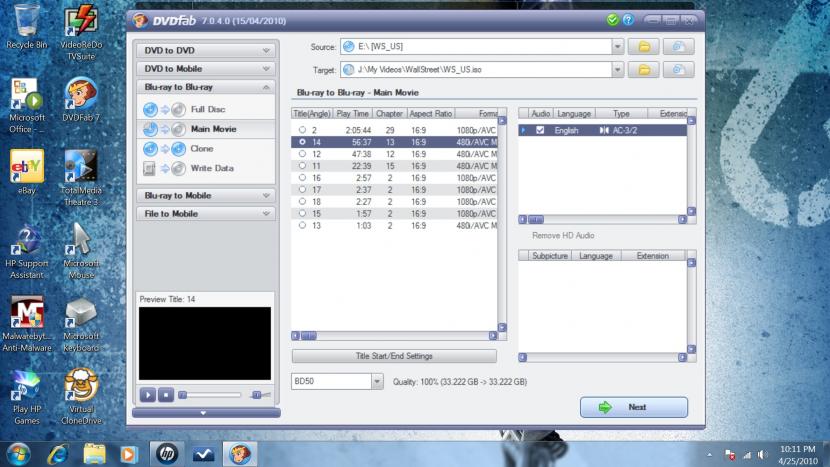Click the source disc image icon button

click(x=678, y=47)
